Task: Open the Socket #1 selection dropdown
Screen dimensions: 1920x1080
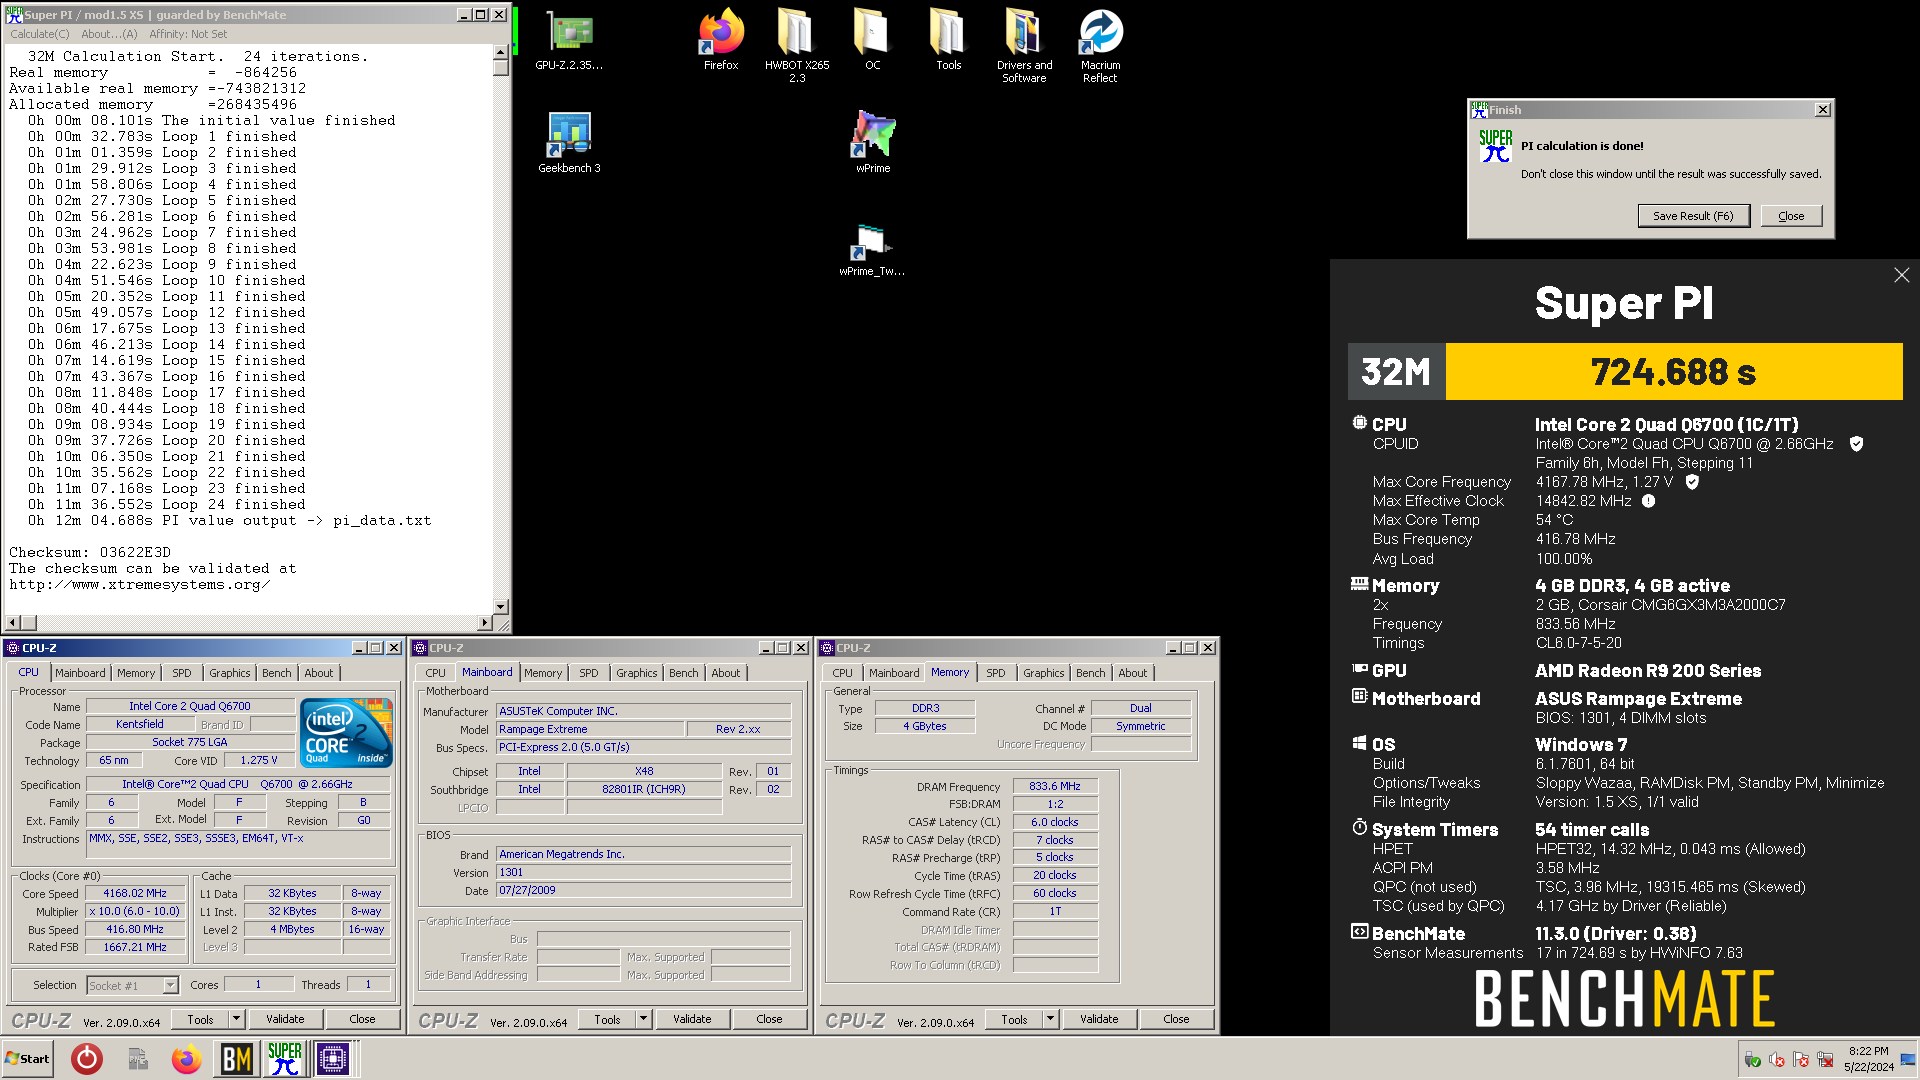Action: point(132,985)
